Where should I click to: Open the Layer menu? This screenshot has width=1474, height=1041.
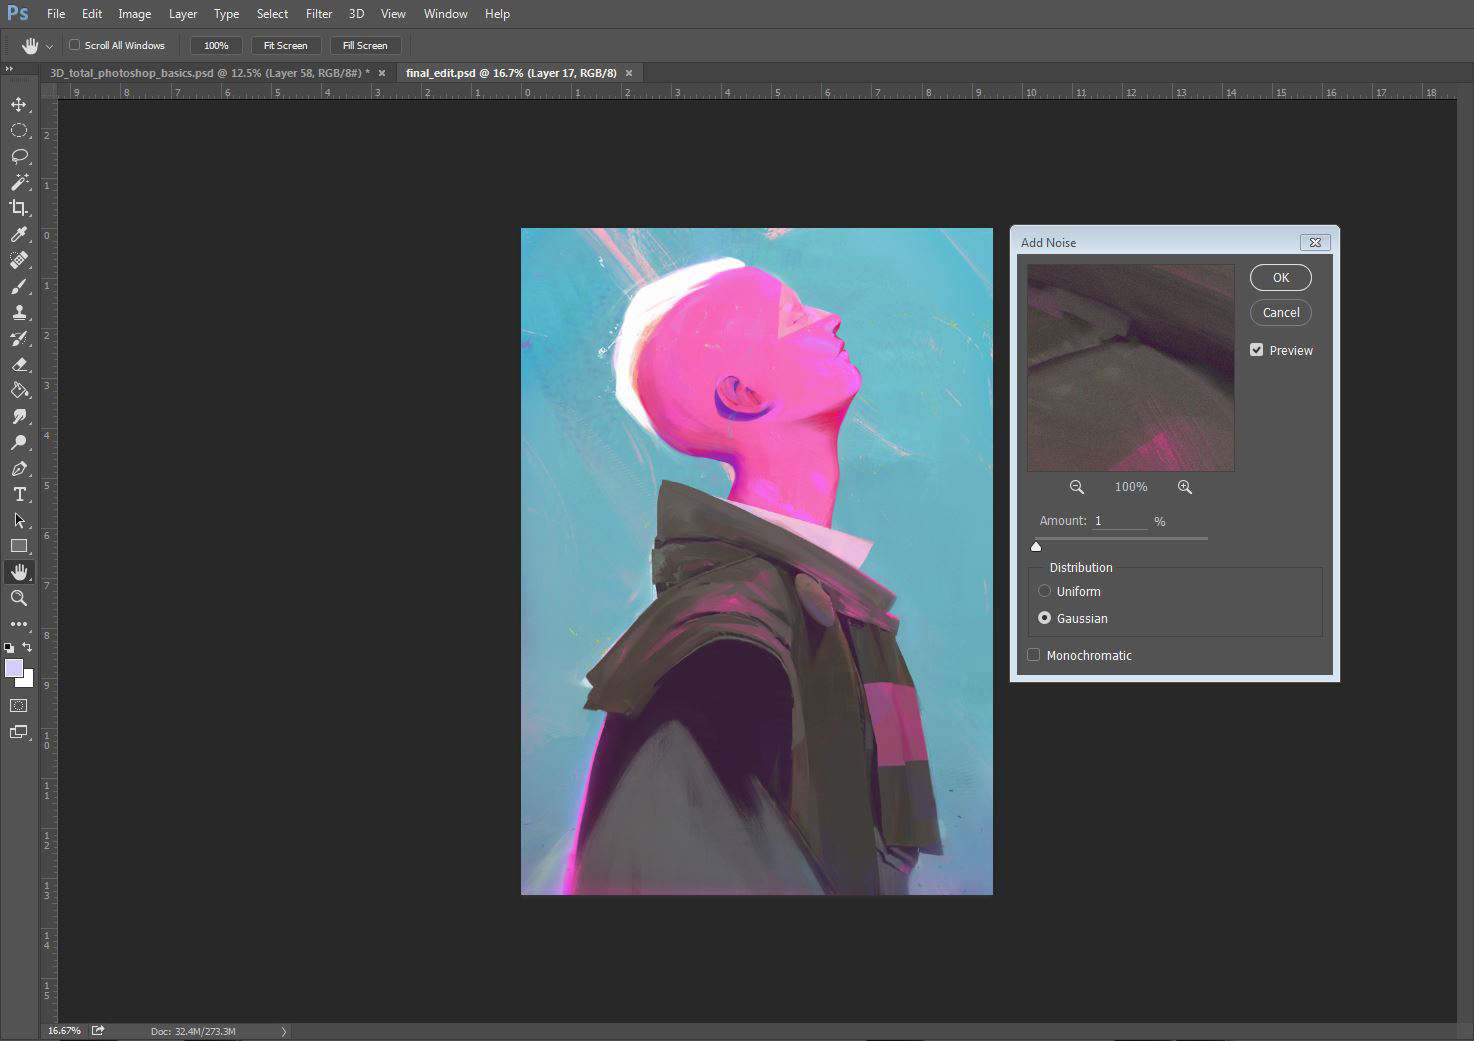pyautogui.click(x=183, y=14)
